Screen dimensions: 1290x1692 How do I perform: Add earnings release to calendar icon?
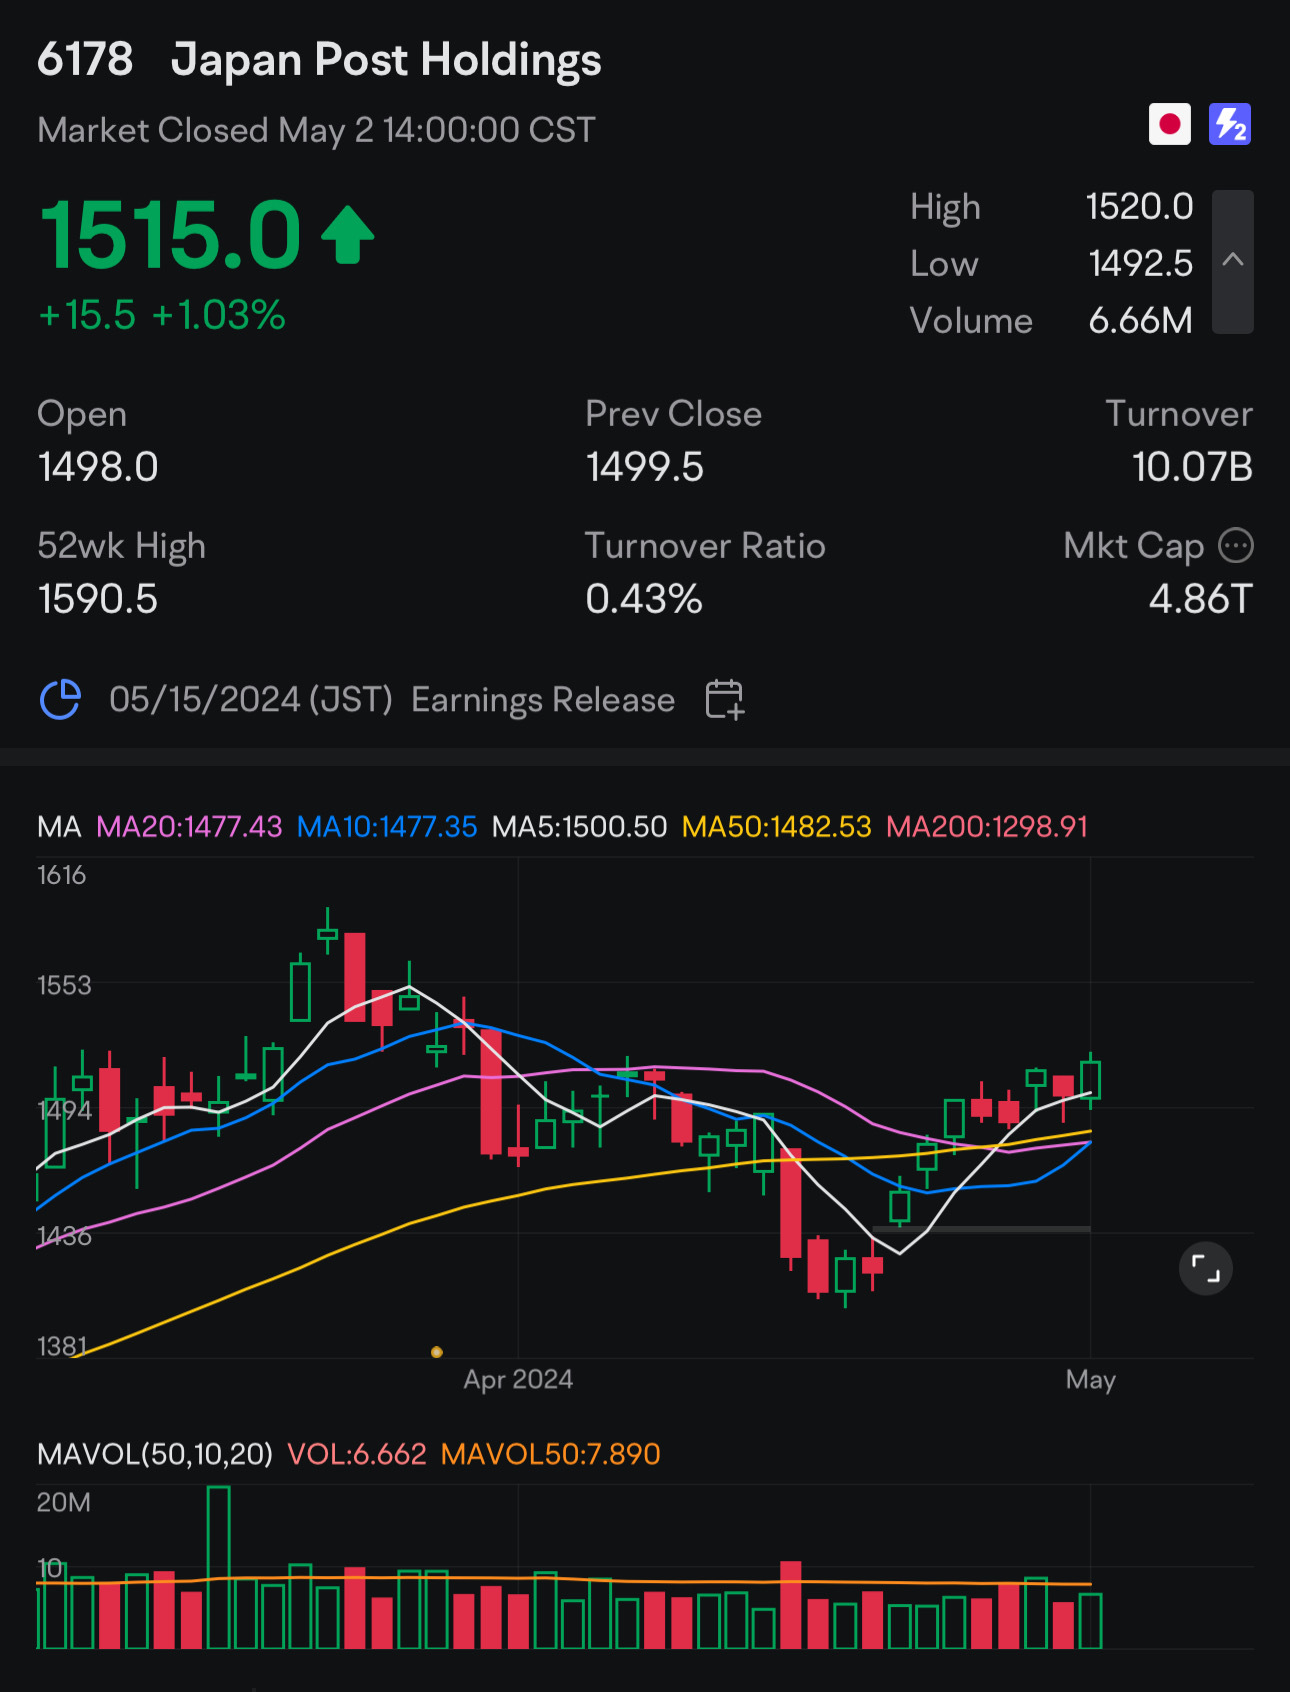(x=724, y=699)
